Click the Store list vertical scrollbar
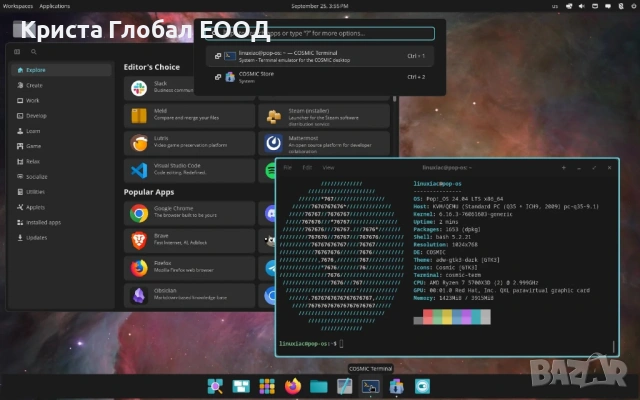Viewport: 640px width, 400px height. (394, 98)
